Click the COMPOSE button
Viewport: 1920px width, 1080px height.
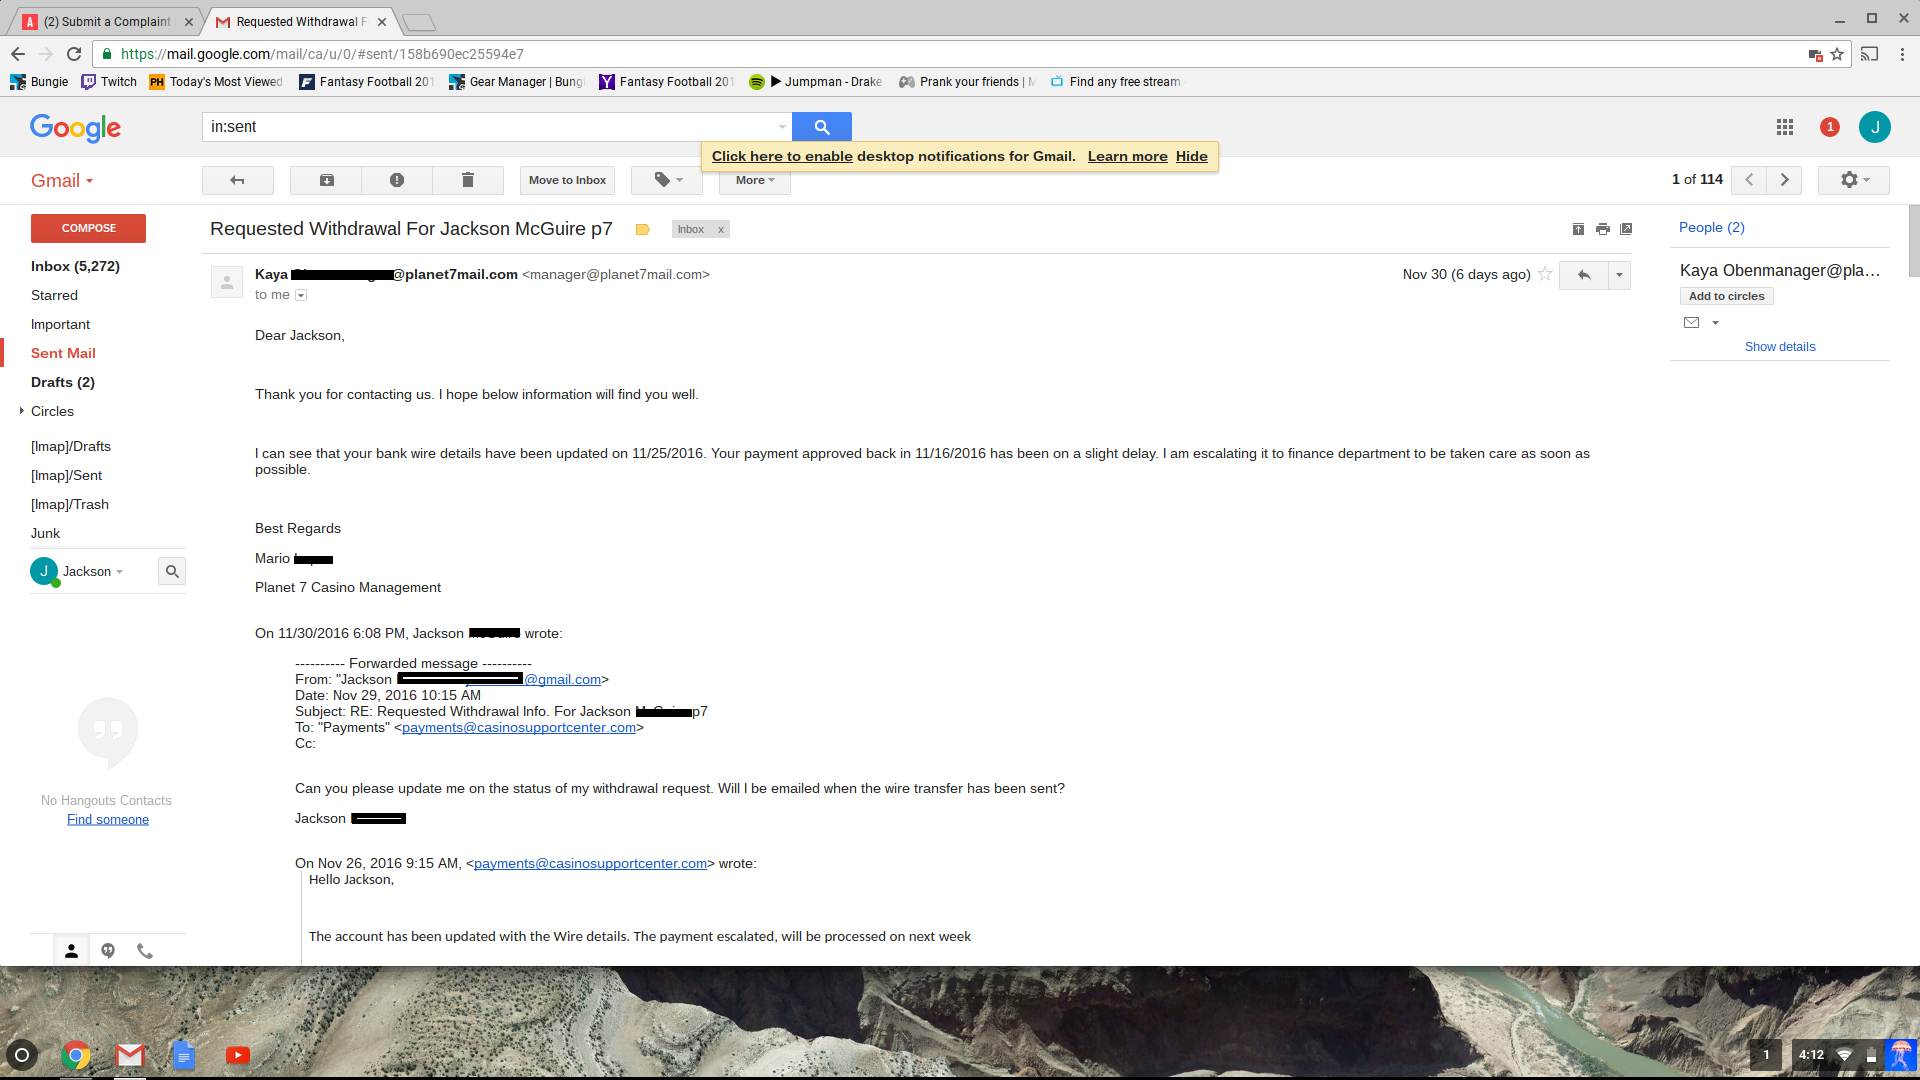point(88,228)
